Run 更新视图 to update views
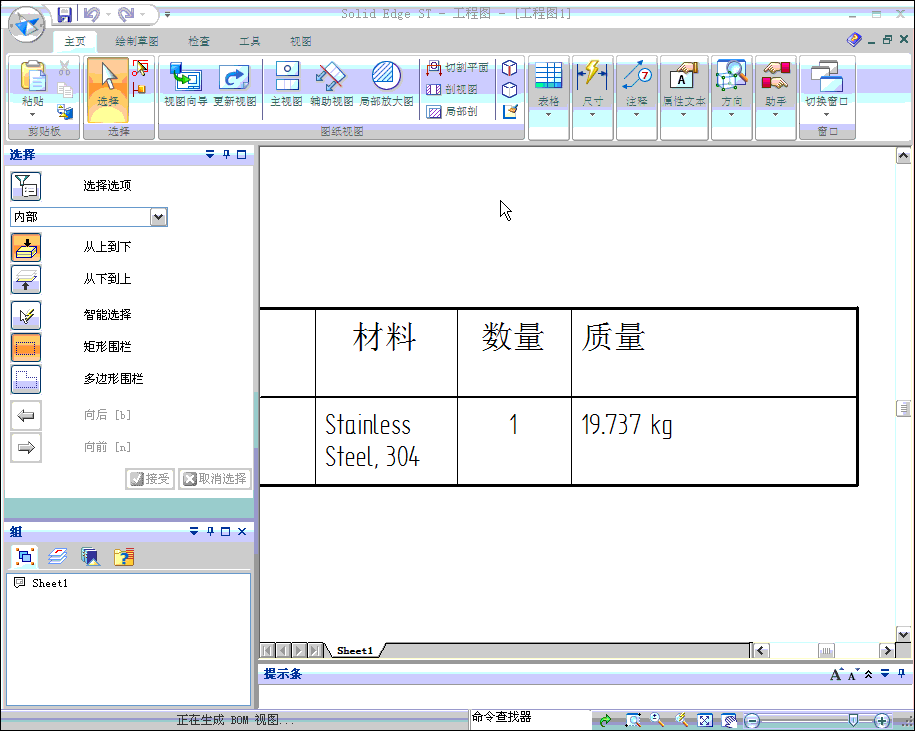The height and width of the screenshot is (731, 915). click(235, 85)
